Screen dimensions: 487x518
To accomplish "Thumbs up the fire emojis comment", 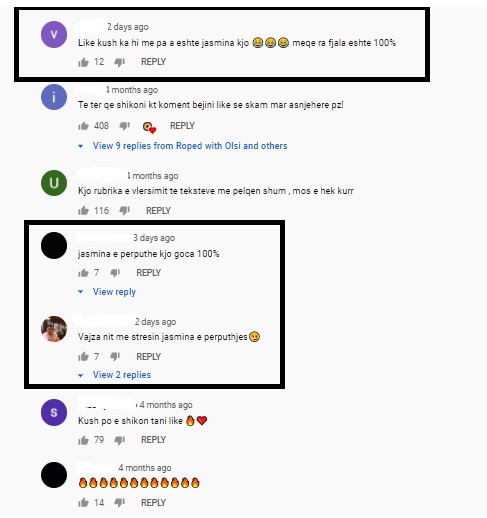I will 83,503.
